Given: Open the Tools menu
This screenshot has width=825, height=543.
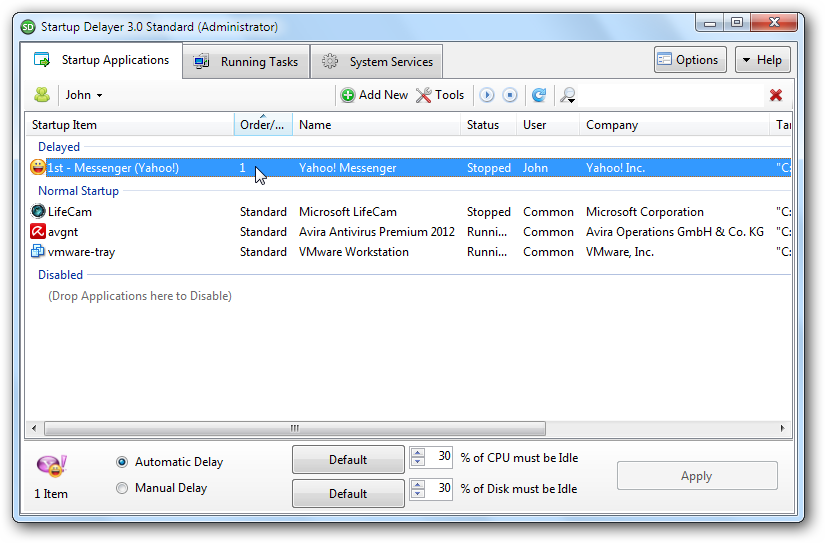Looking at the screenshot, I should (x=440, y=95).
